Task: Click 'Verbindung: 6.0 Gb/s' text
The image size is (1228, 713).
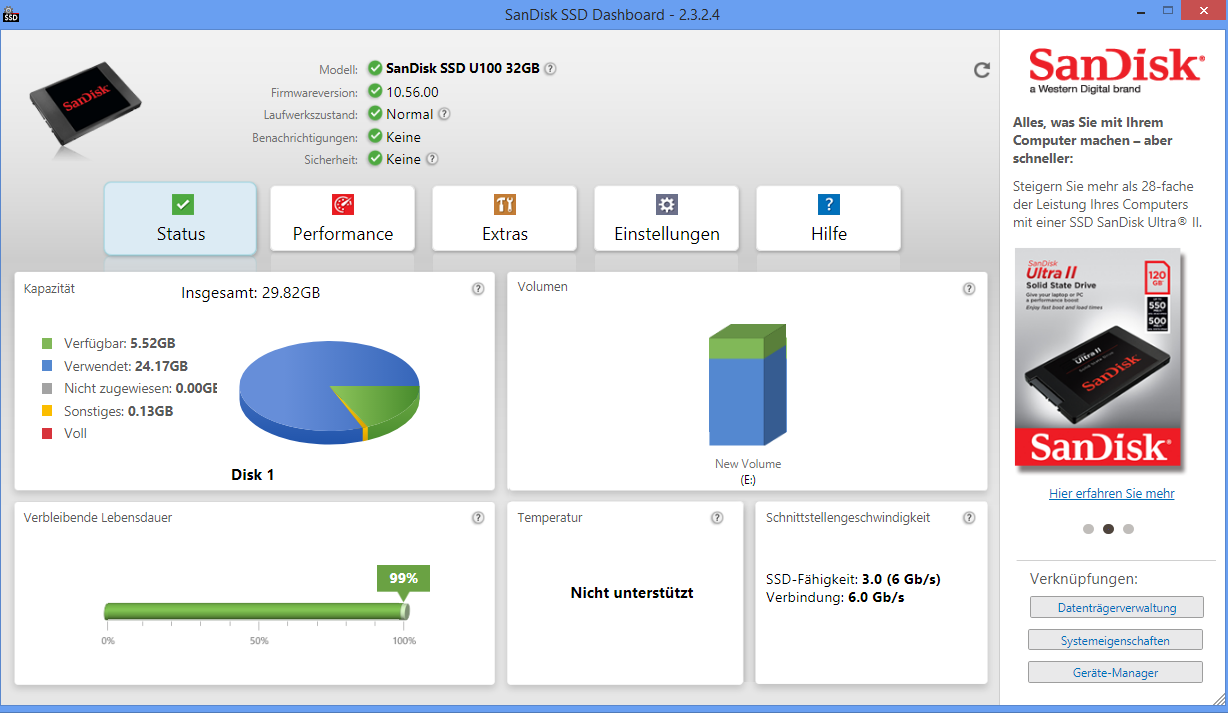Action: (835, 597)
